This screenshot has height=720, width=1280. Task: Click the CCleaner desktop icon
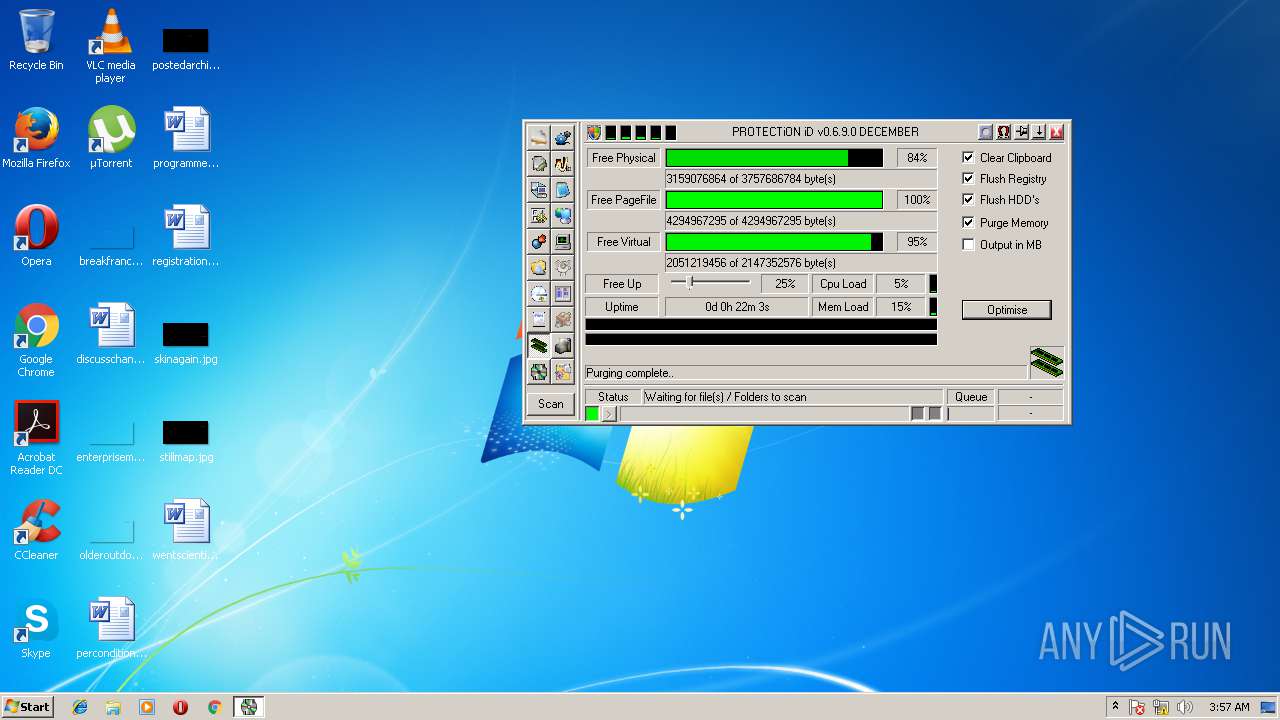(x=36, y=530)
